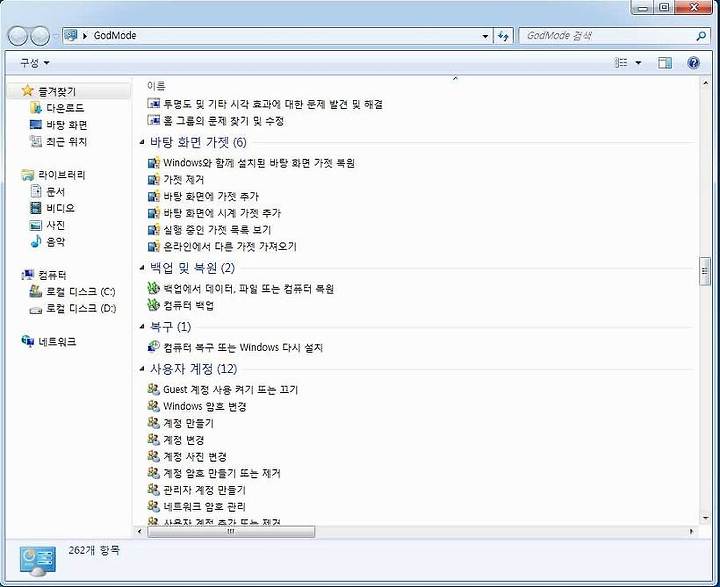Click the user icon beside 계정 만들기
The height and width of the screenshot is (587, 720).
coord(153,422)
